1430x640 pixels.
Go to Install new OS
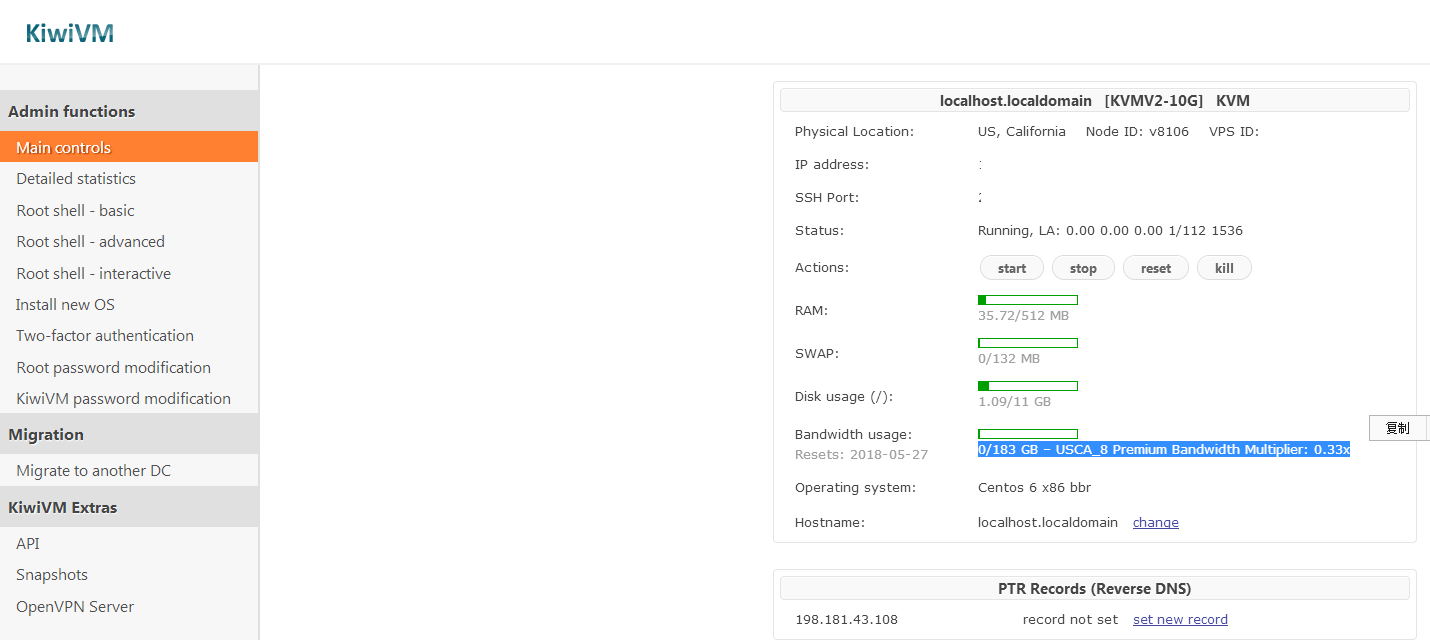(65, 304)
